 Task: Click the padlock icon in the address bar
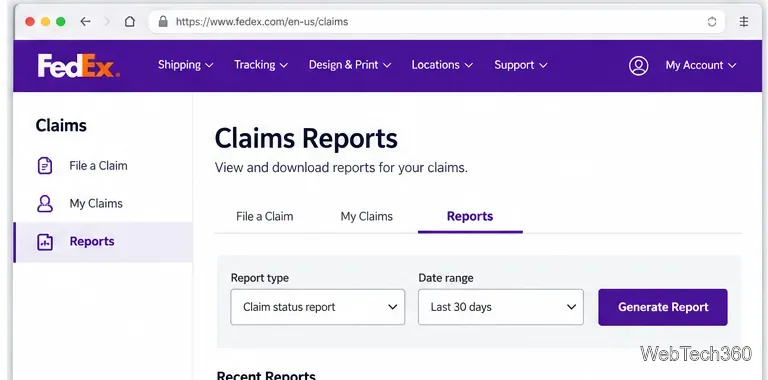(x=163, y=22)
